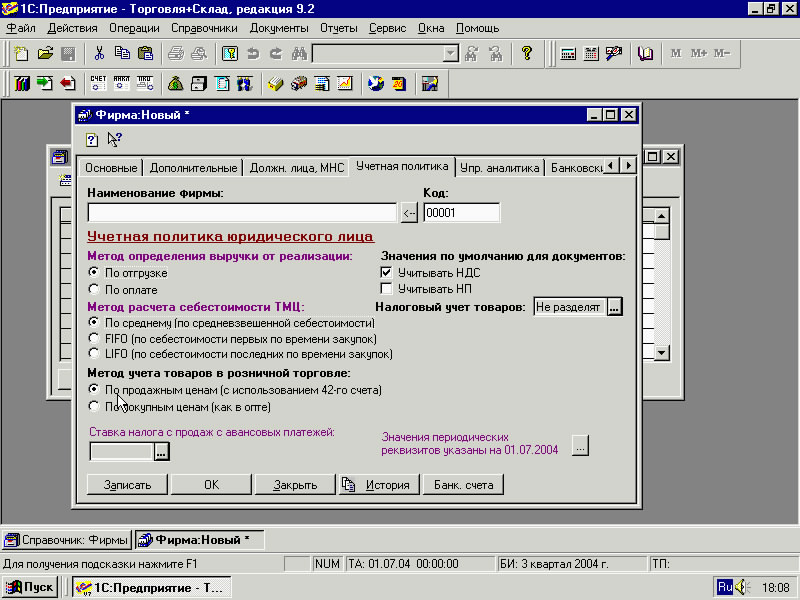Click the Open folder toolbar icon

coord(45,54)
